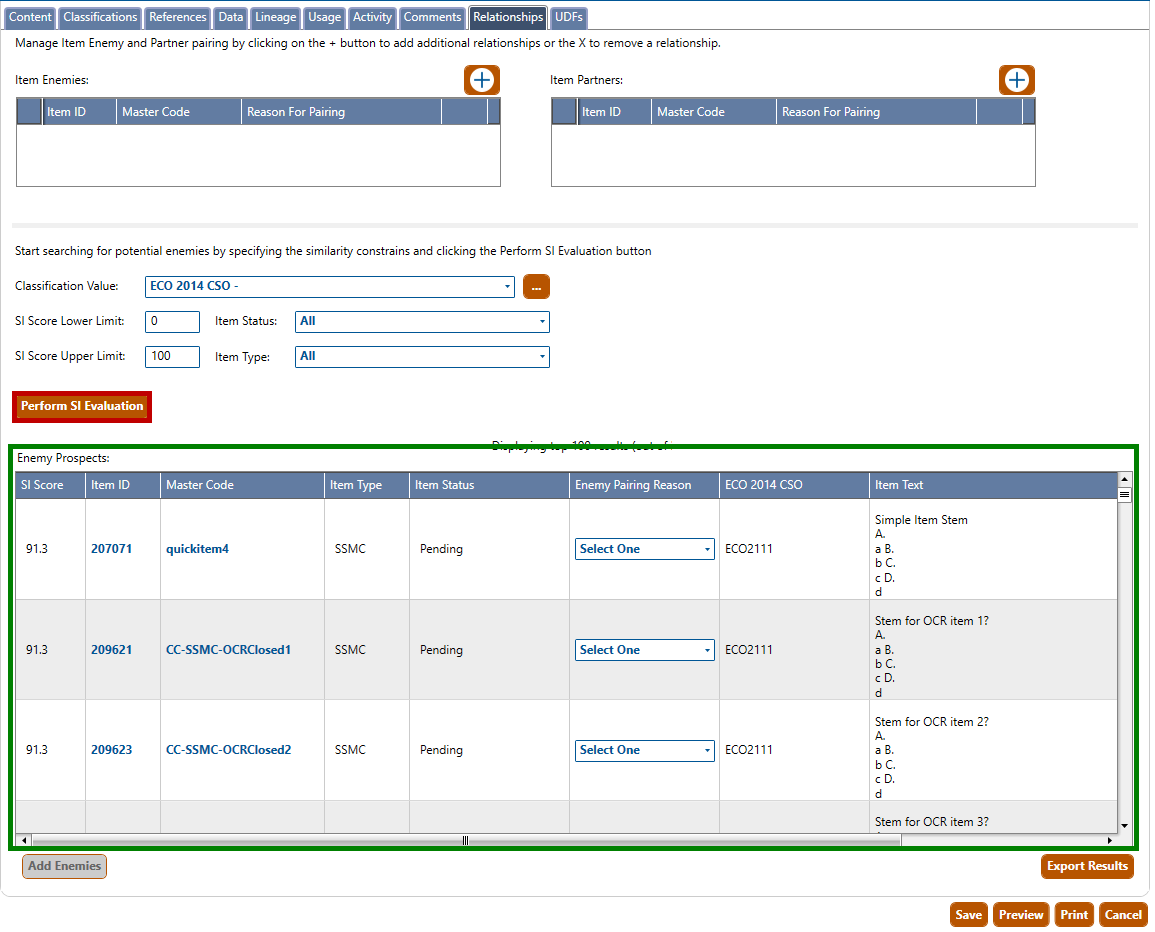Open the Item Status dropdown
Image resolution: width=1155 pixels, height=932 pixels.
(421, 321)
